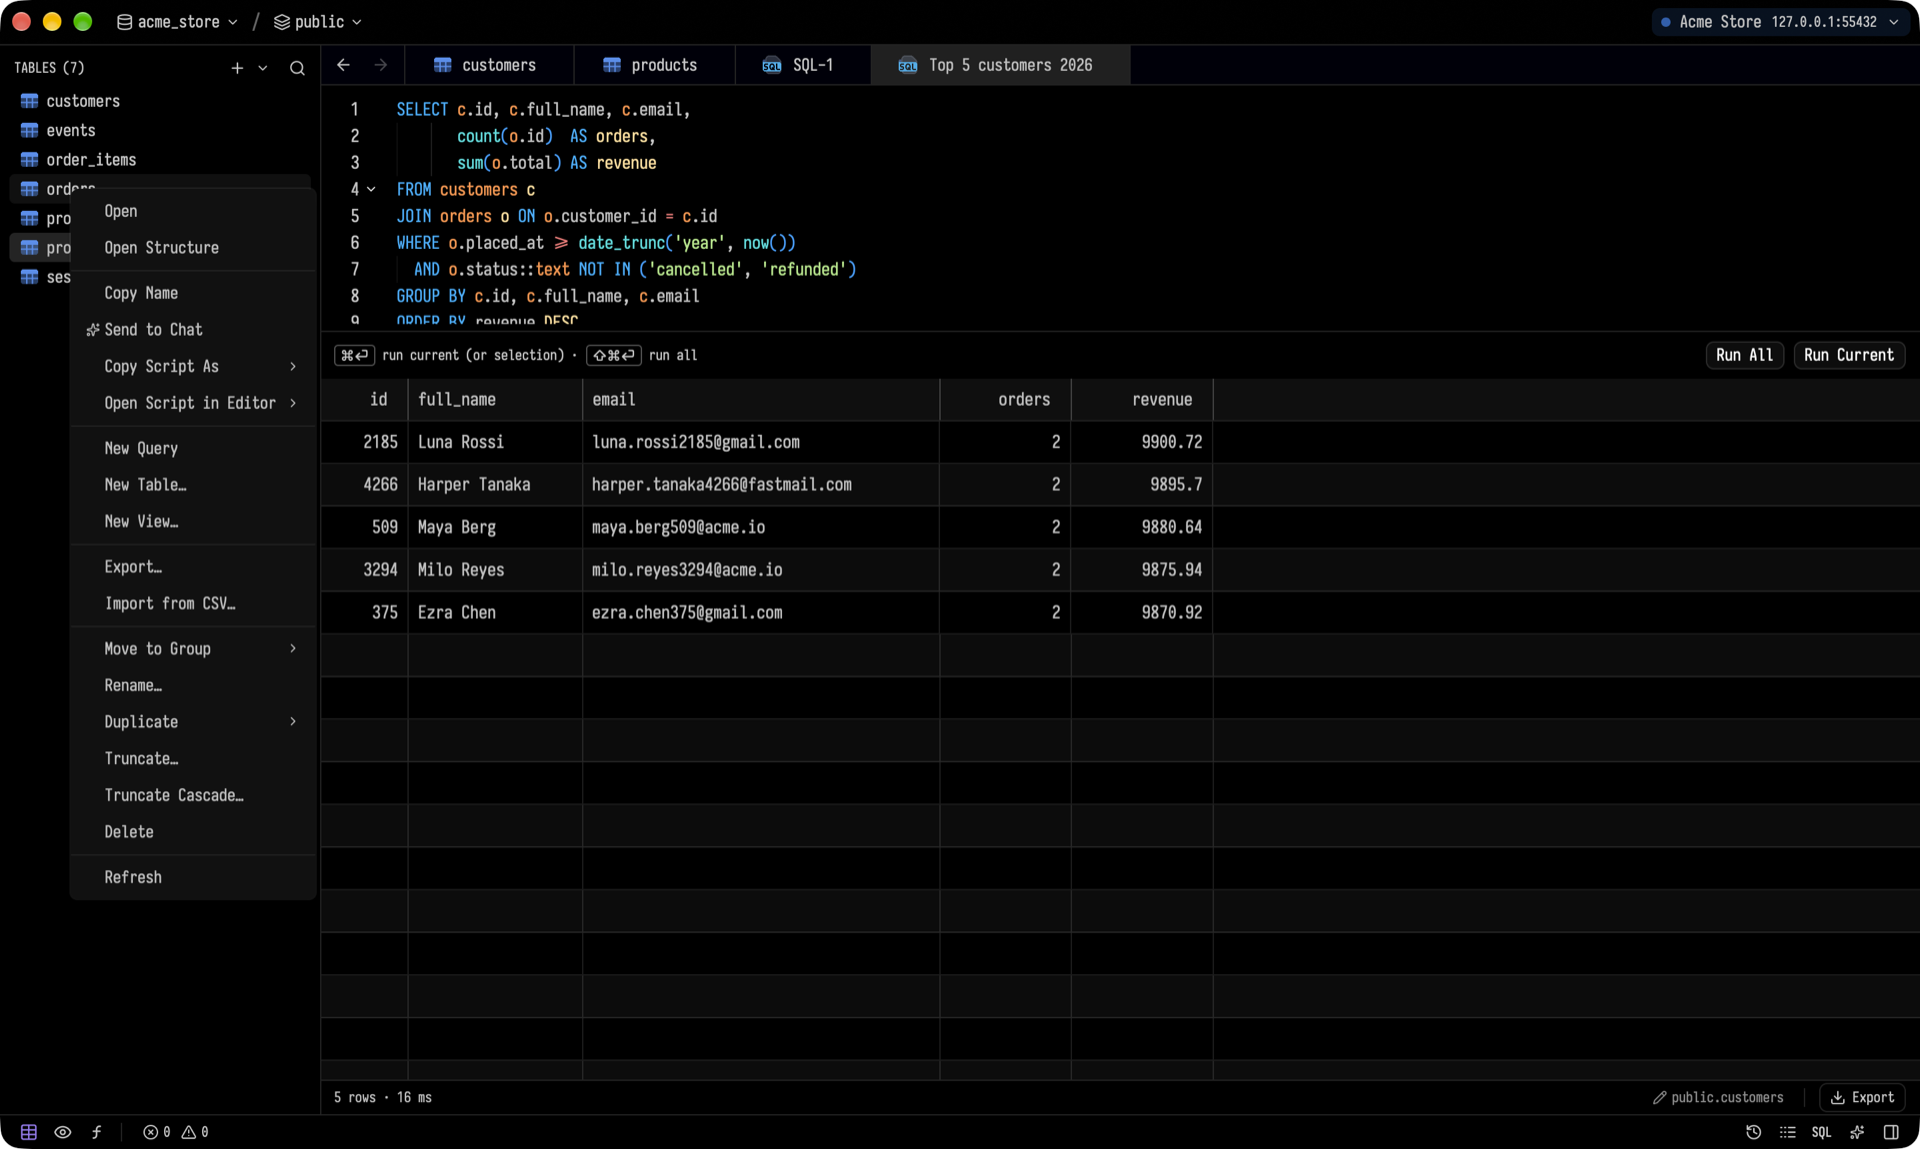Click the id 3294 cell
Viewport: 1920px width, 1149px height.
coord(364,570)
